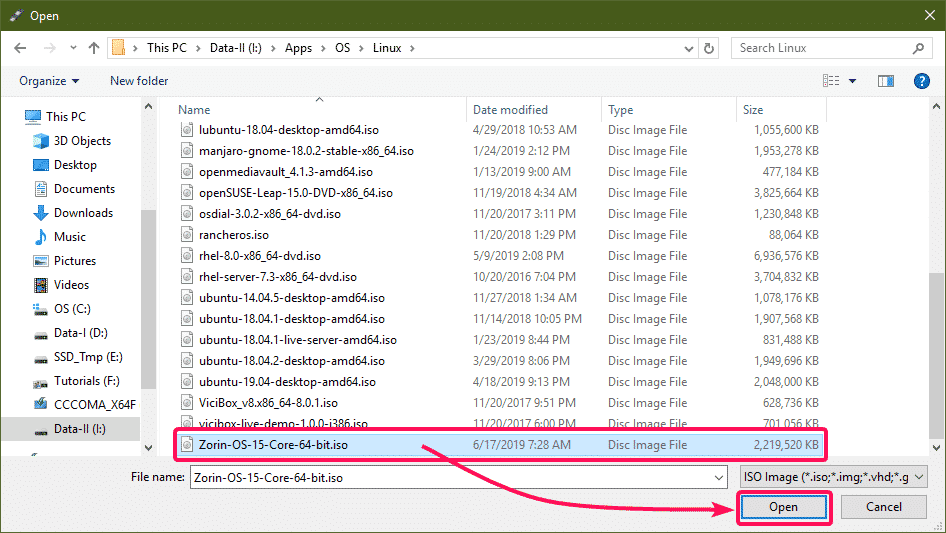Open the view options dropdown arrow

(x=852, y=81)
